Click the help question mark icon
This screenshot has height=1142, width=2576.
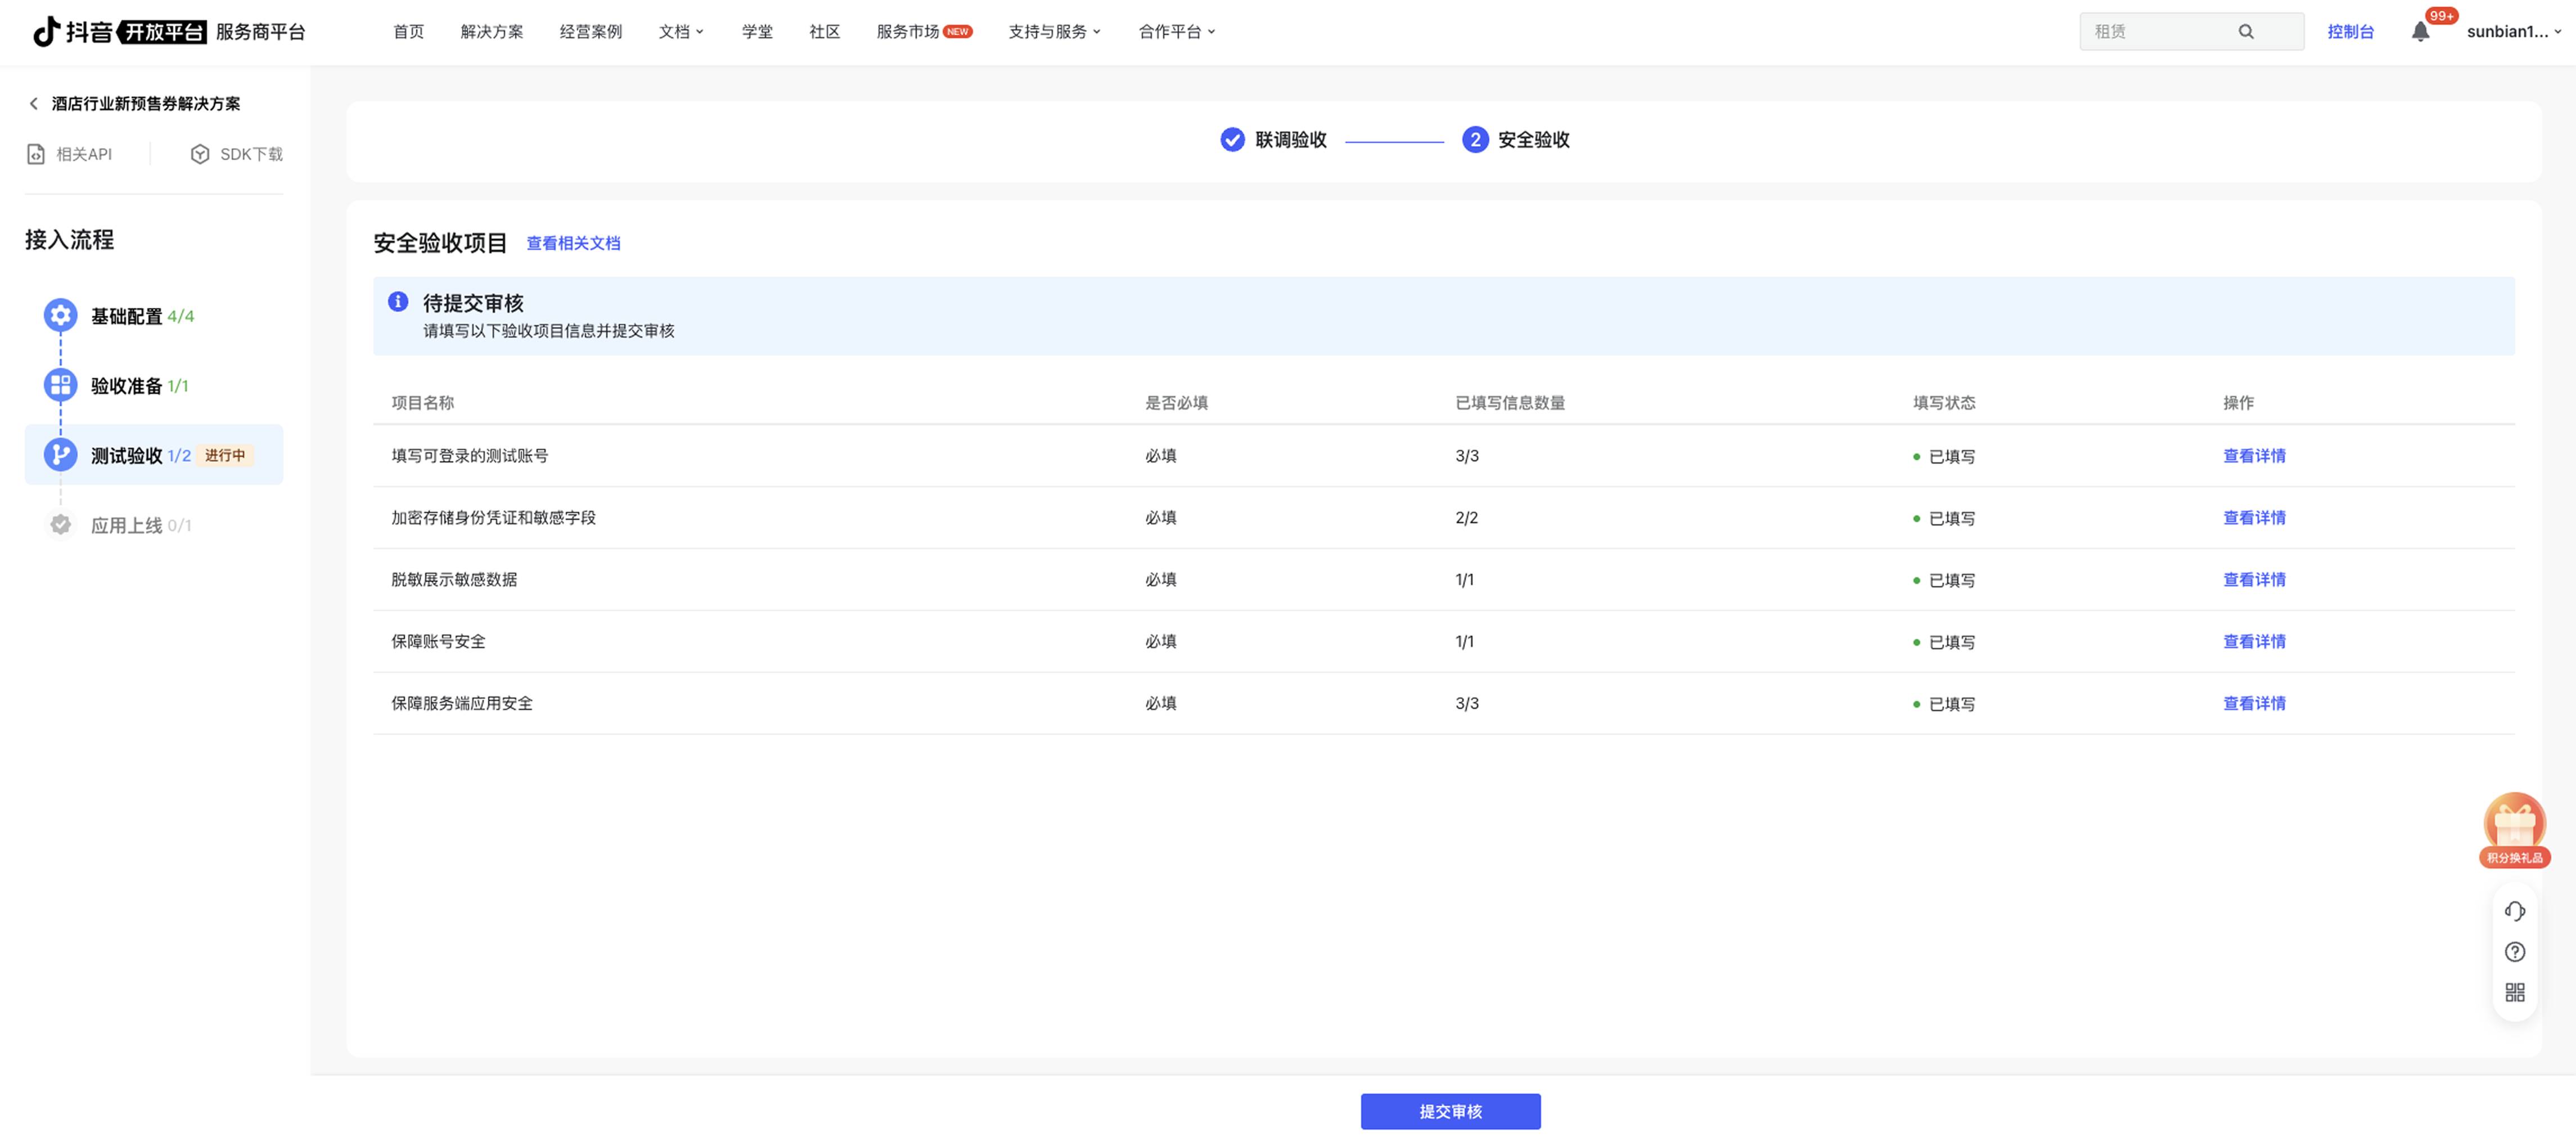[x=2514, y=952]
